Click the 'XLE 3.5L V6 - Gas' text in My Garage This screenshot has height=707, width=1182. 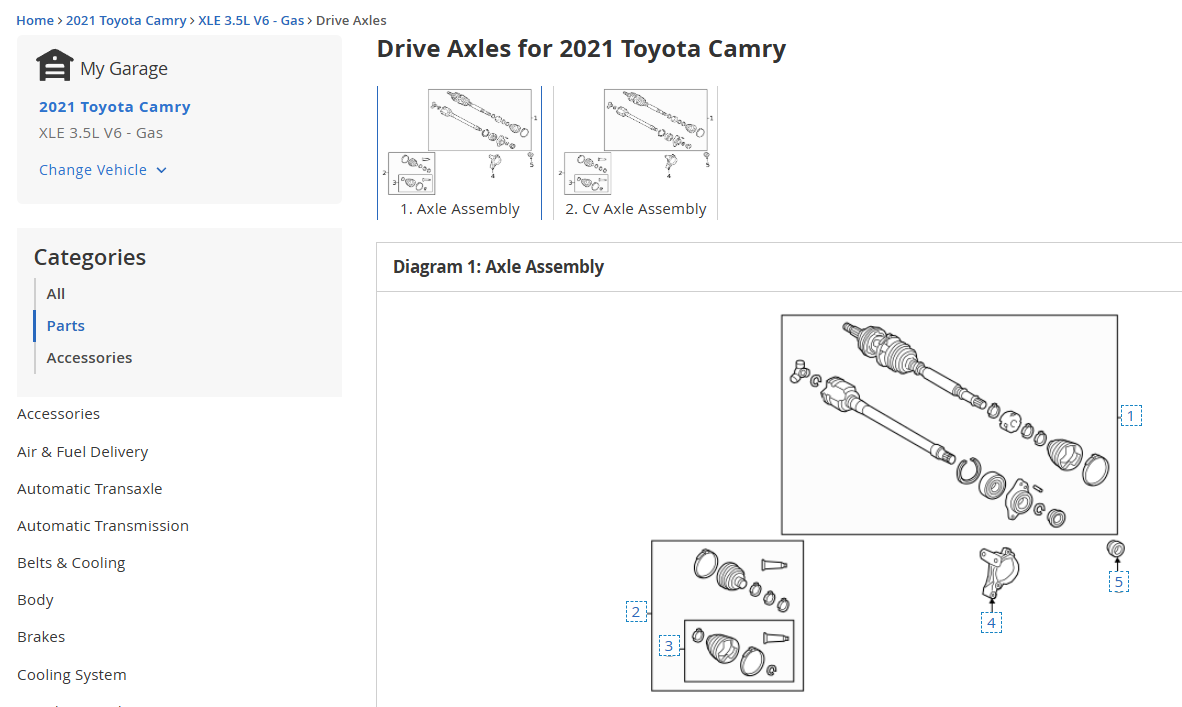[101, 133]
